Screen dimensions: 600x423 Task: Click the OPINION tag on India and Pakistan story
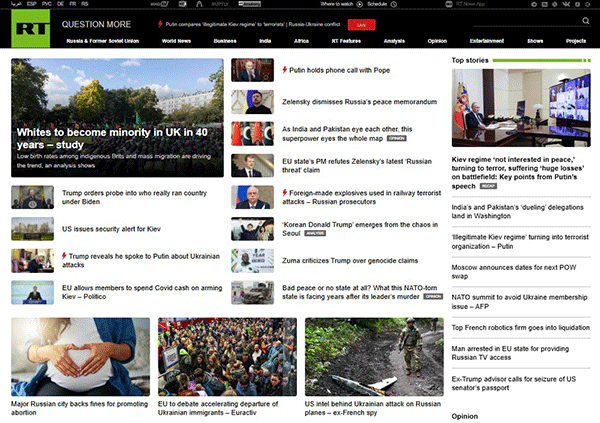396,138
